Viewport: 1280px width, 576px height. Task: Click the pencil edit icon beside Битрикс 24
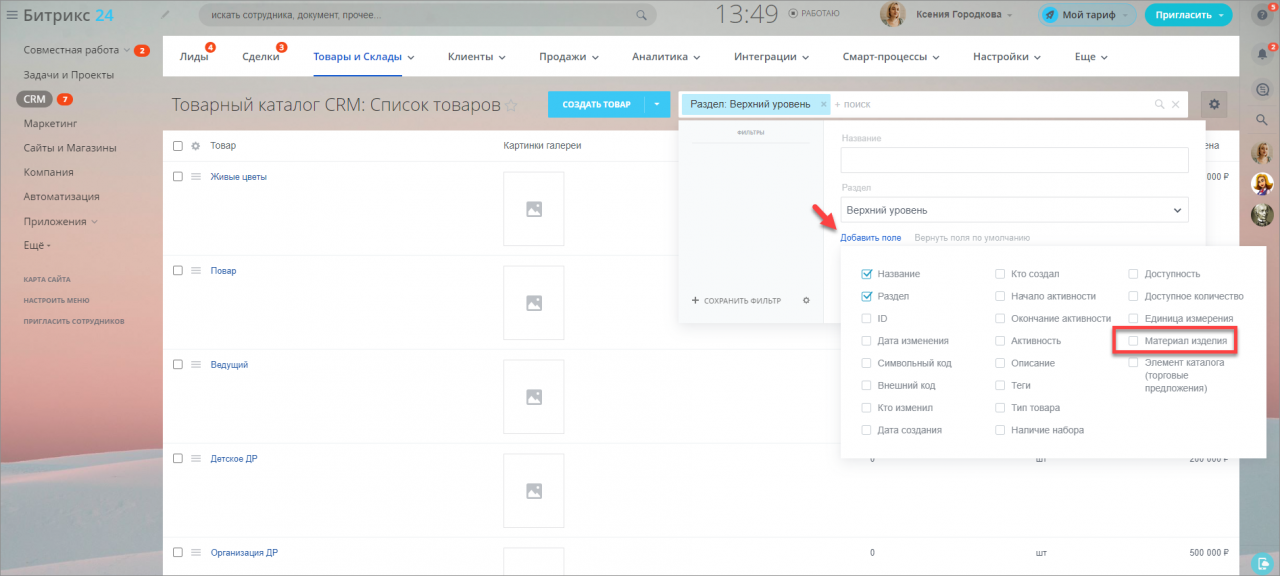pos(165,14)
